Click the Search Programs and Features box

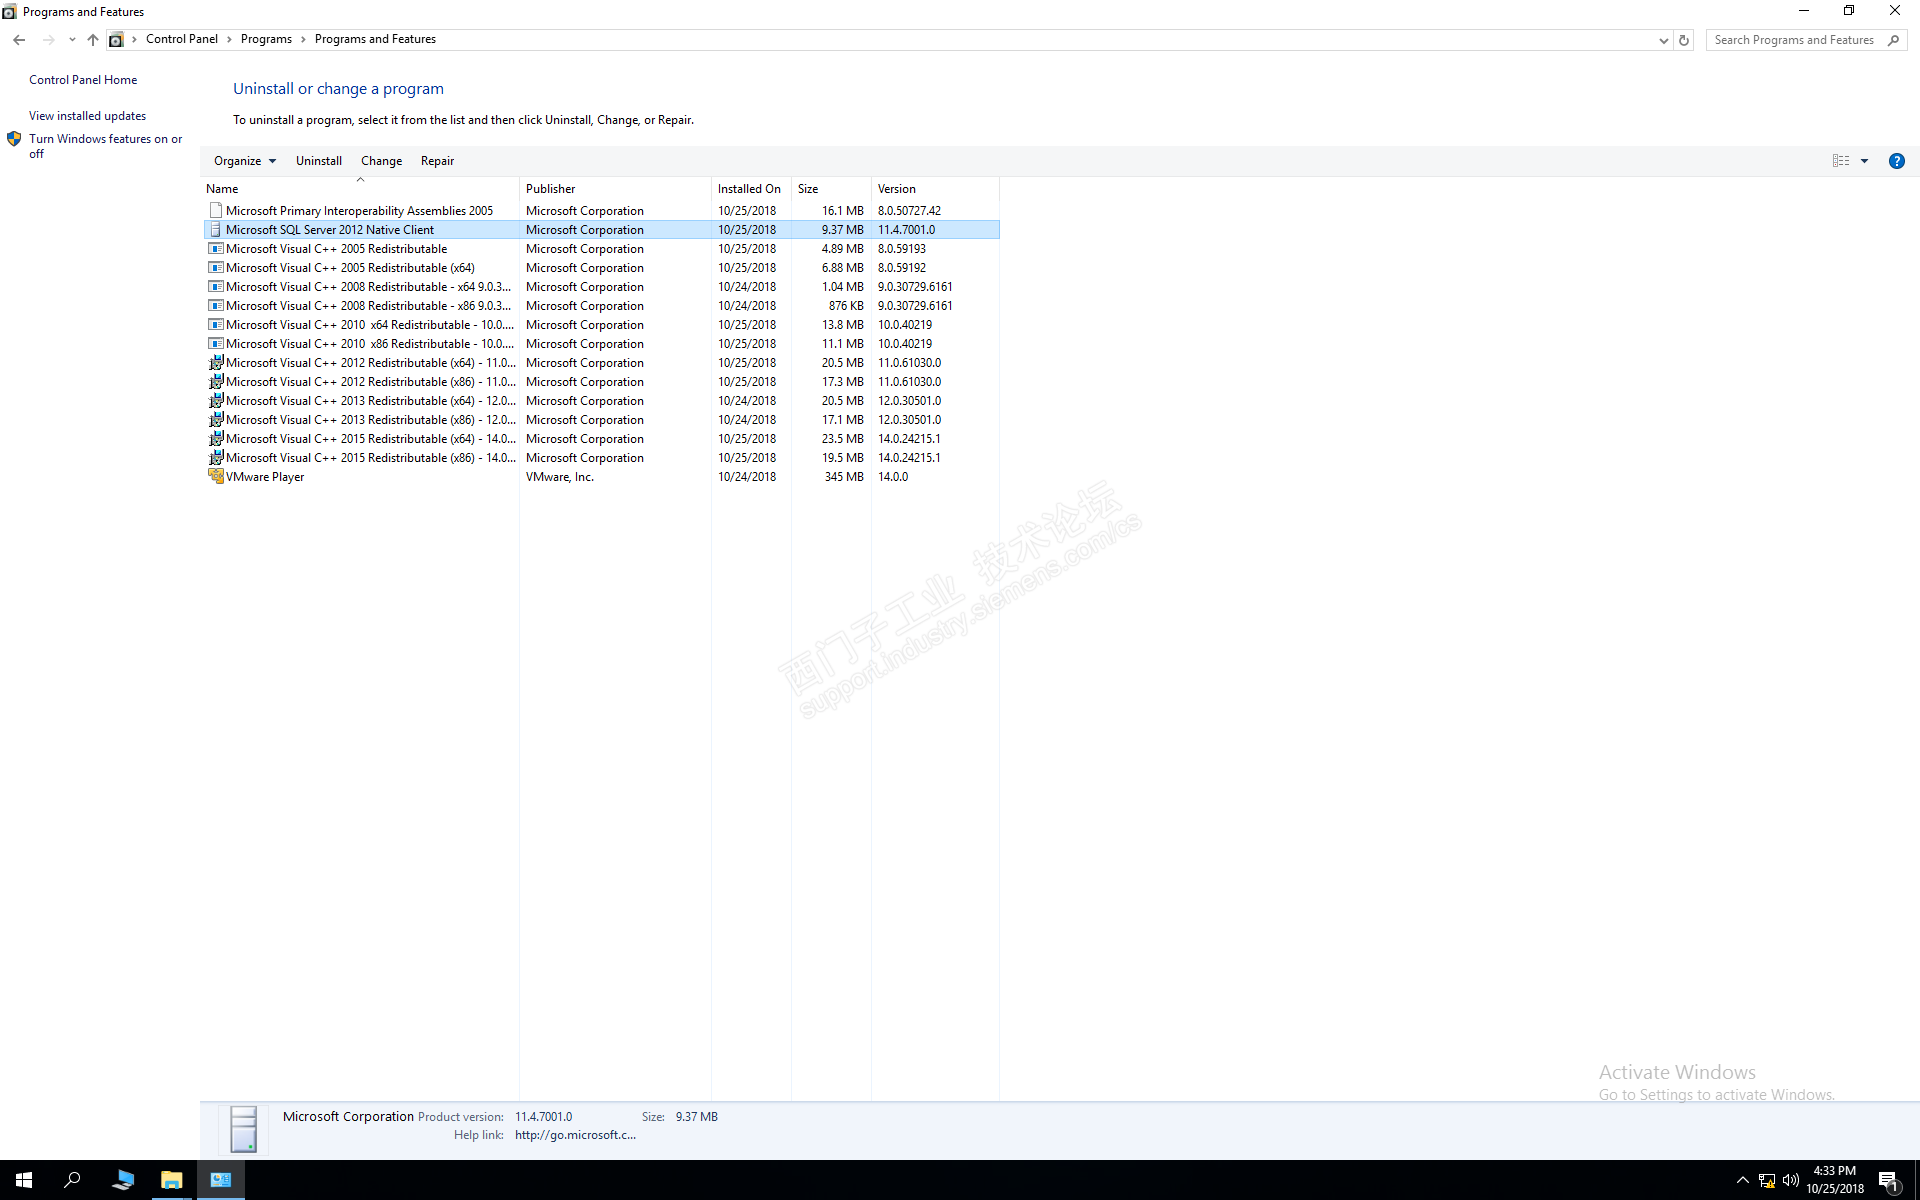1795,40
